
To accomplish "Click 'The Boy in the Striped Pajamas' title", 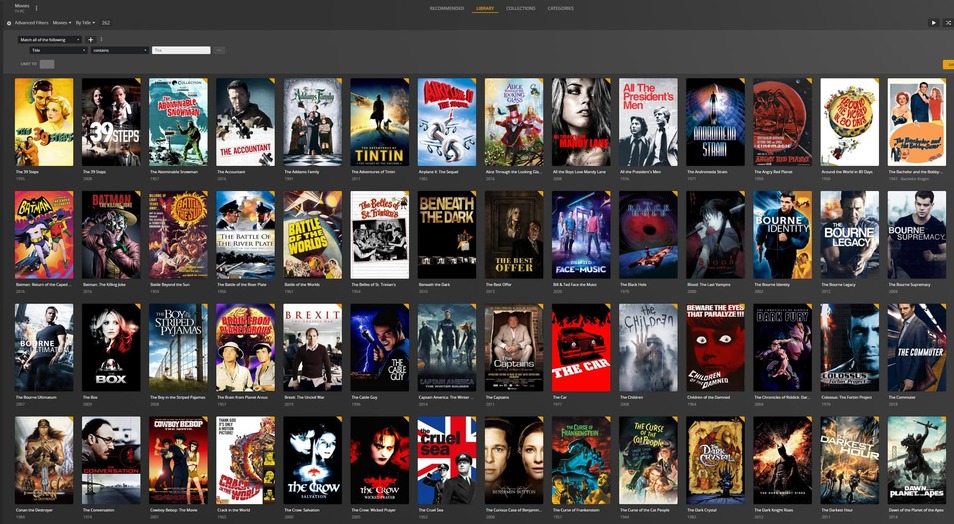I will point(178,397).
